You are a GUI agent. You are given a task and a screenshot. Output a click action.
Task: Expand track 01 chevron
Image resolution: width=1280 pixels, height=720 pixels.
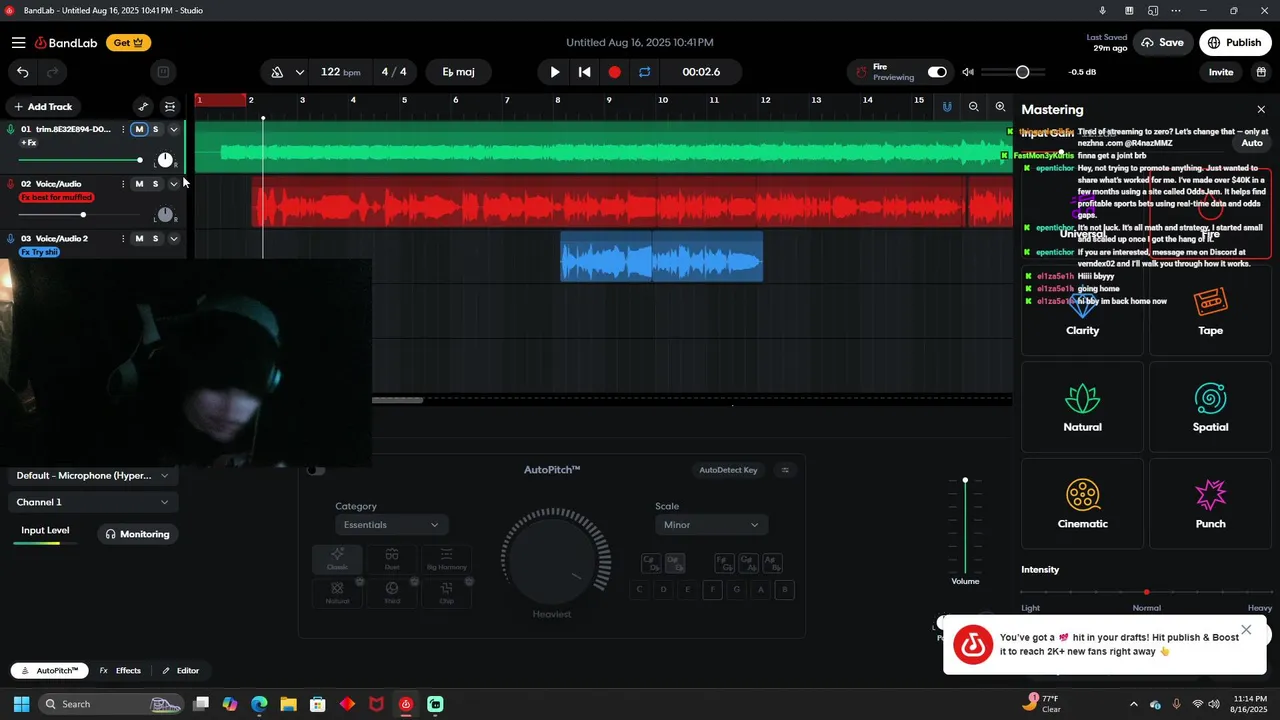[x=174, y=129]
